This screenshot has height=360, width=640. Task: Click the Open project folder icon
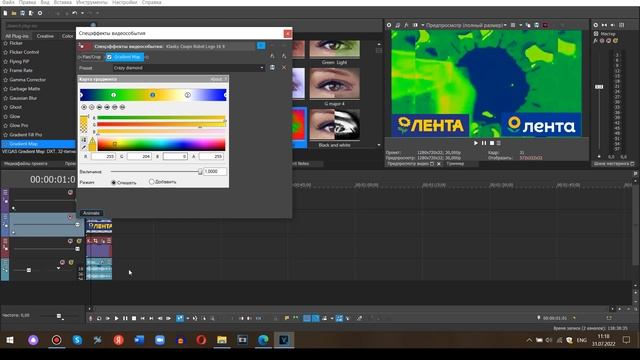coord(14,13)
